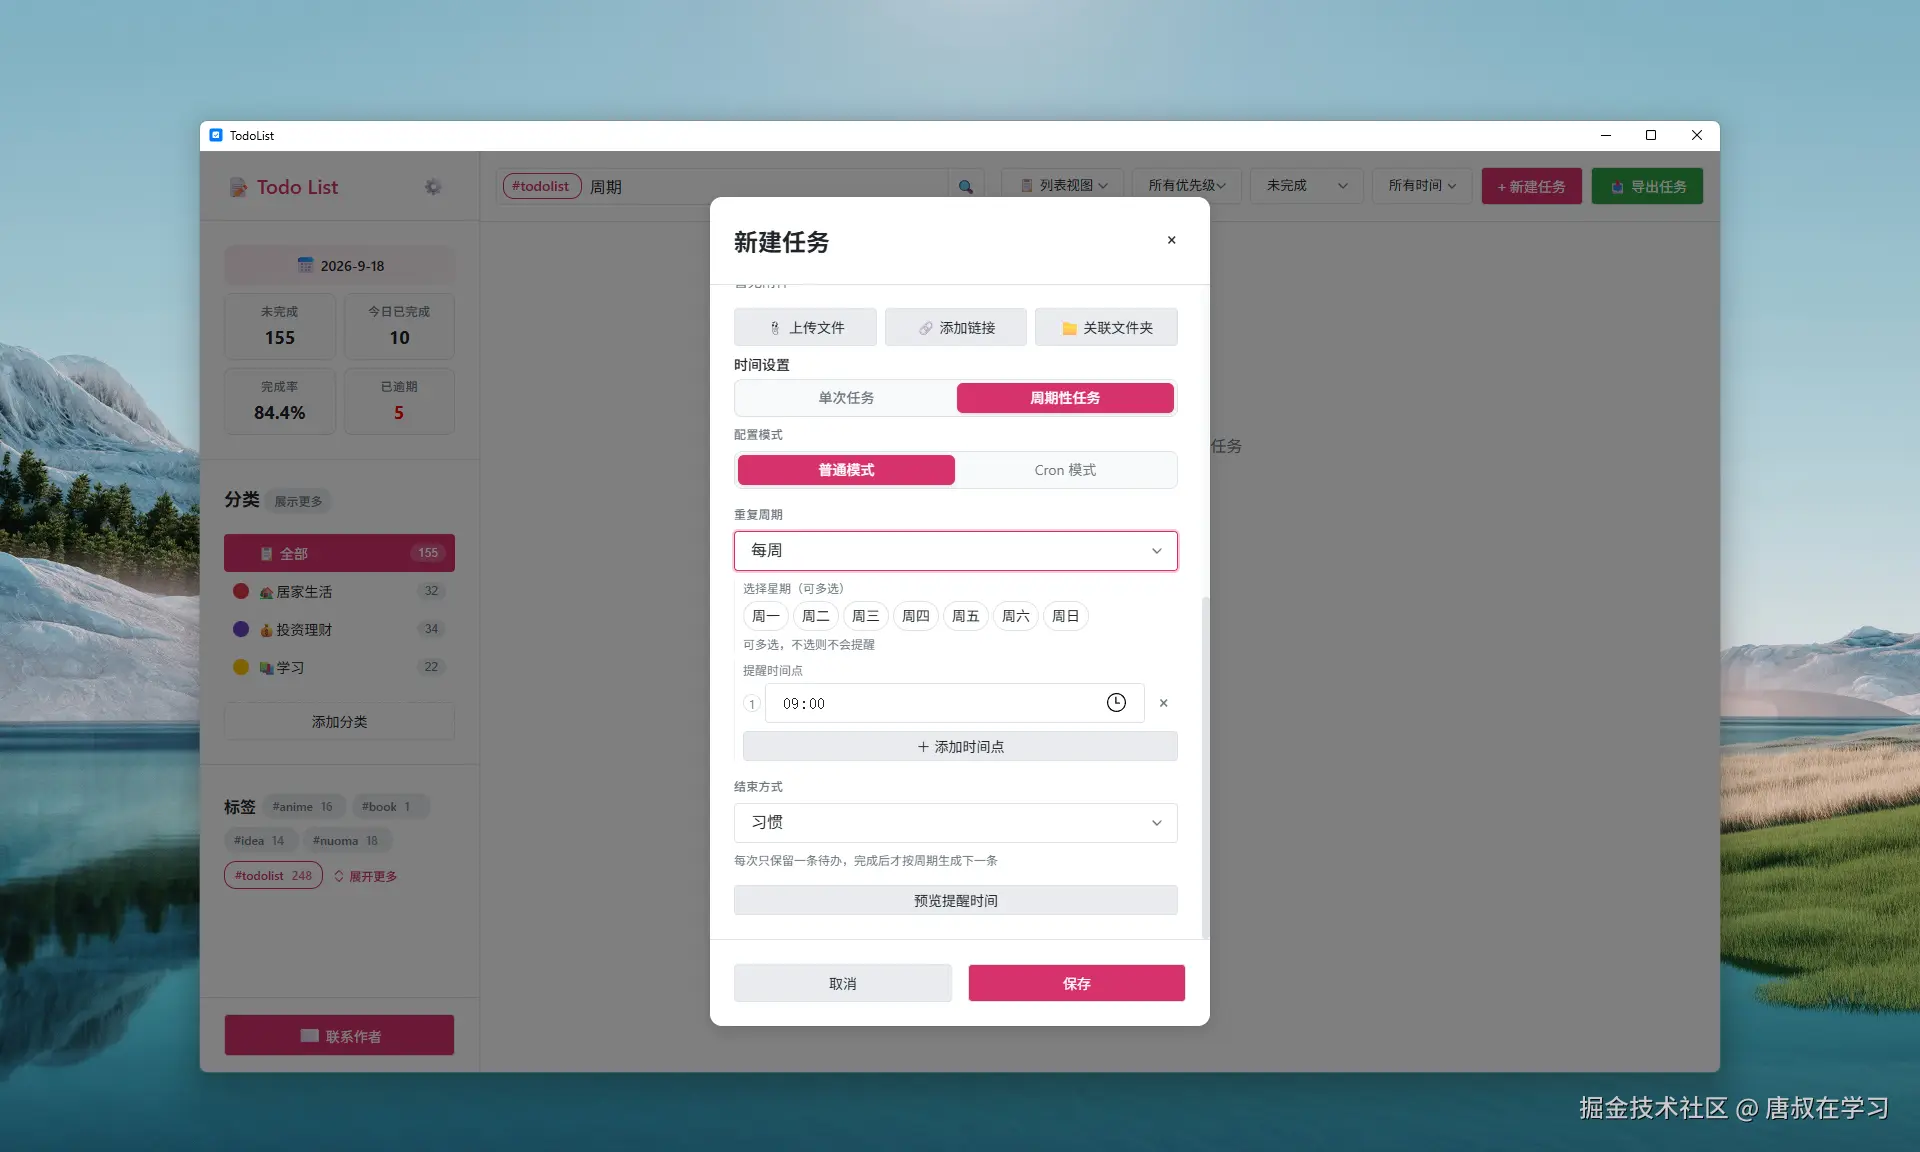The image size is (1920, 1152).
Task: Click the yellow color dot of 学习
Action: [241, 667]
